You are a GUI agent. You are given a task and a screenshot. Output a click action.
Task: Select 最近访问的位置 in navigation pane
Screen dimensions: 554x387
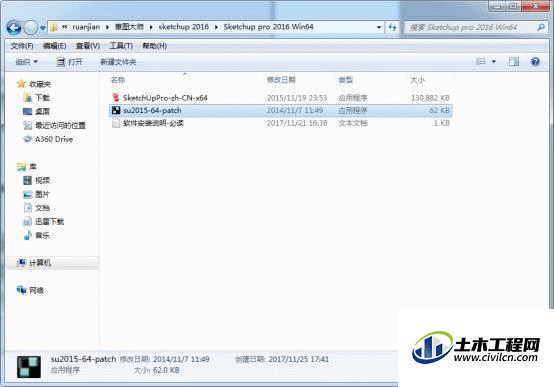click(x=60, y=125)
